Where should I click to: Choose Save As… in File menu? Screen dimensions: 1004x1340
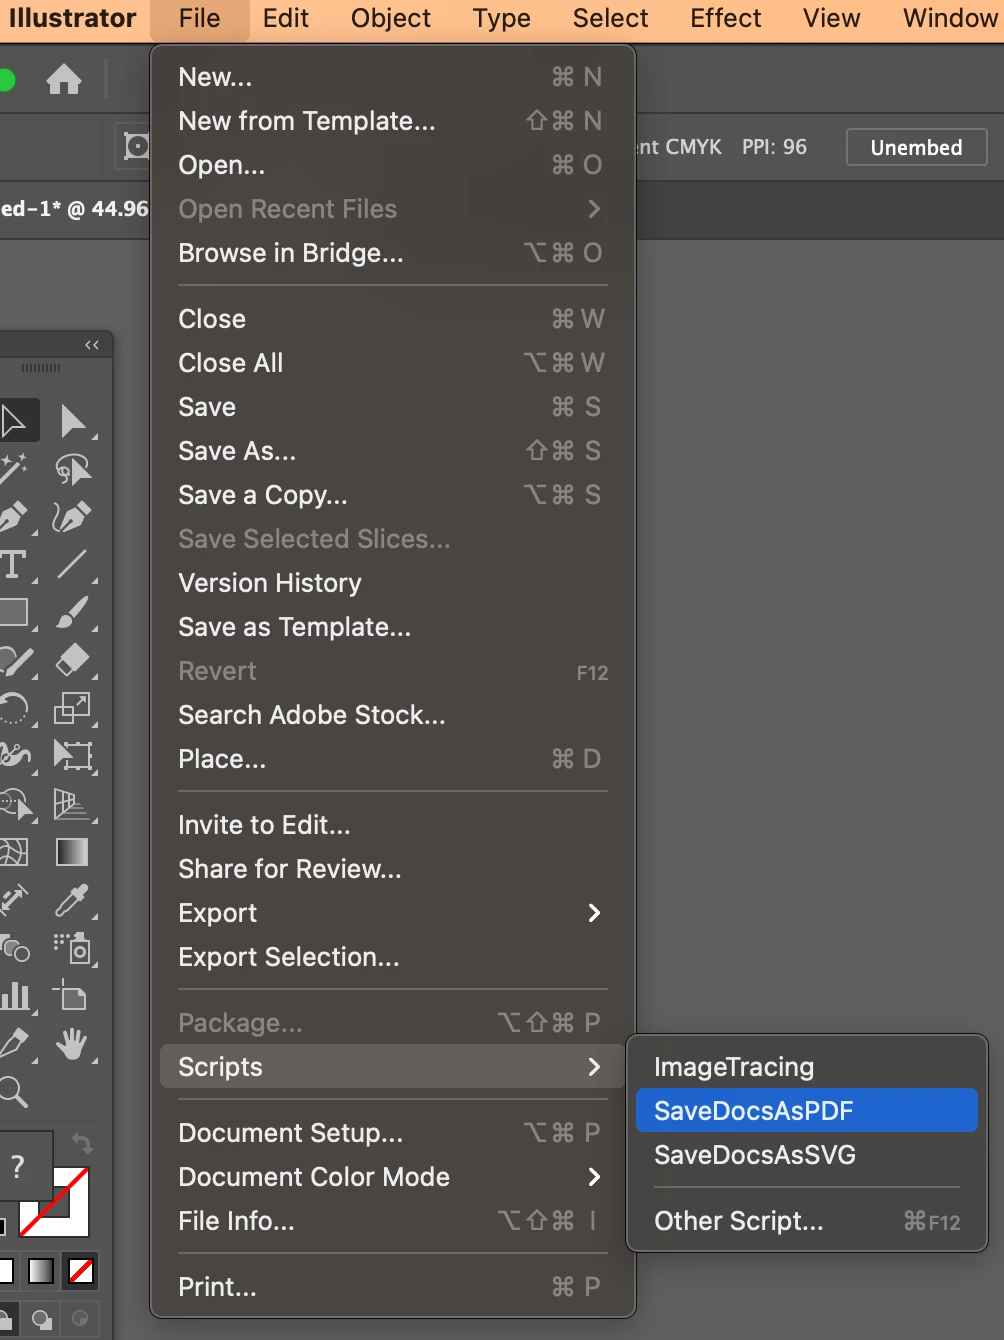[393, 451]
